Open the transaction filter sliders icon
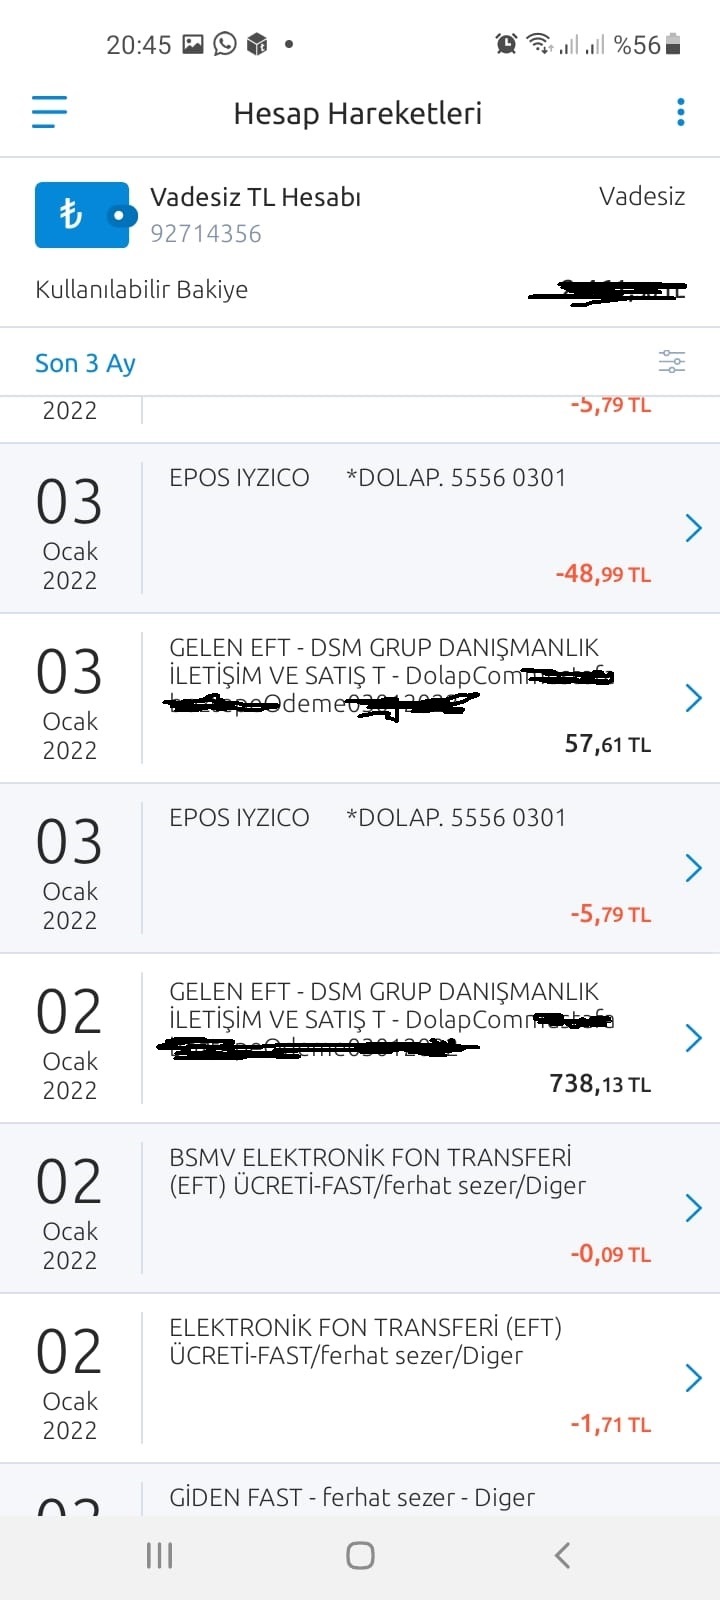The width and height of the screenshot is (720, 1600). point(672,362)
